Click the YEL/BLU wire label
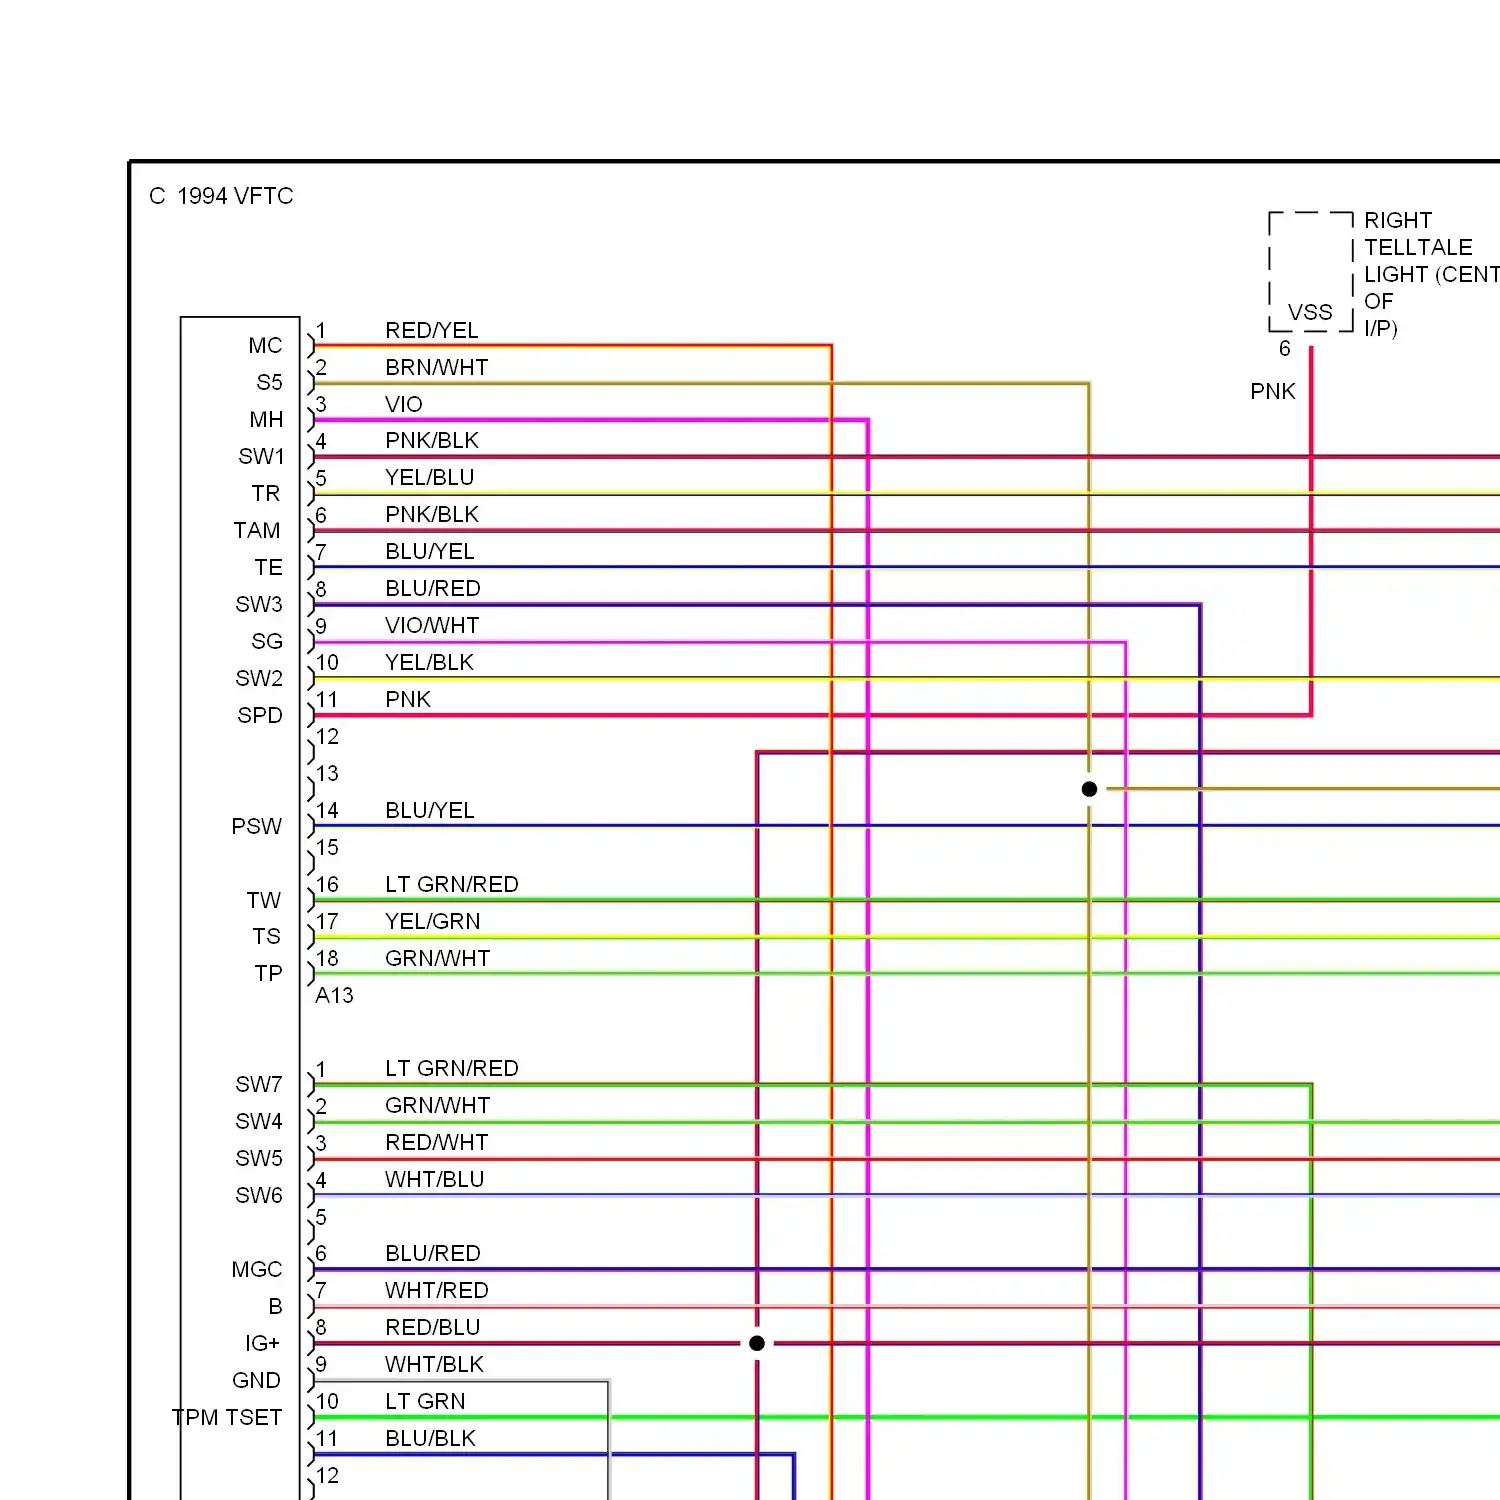This screenshot has width=1500, height=1500. point(430,477)
